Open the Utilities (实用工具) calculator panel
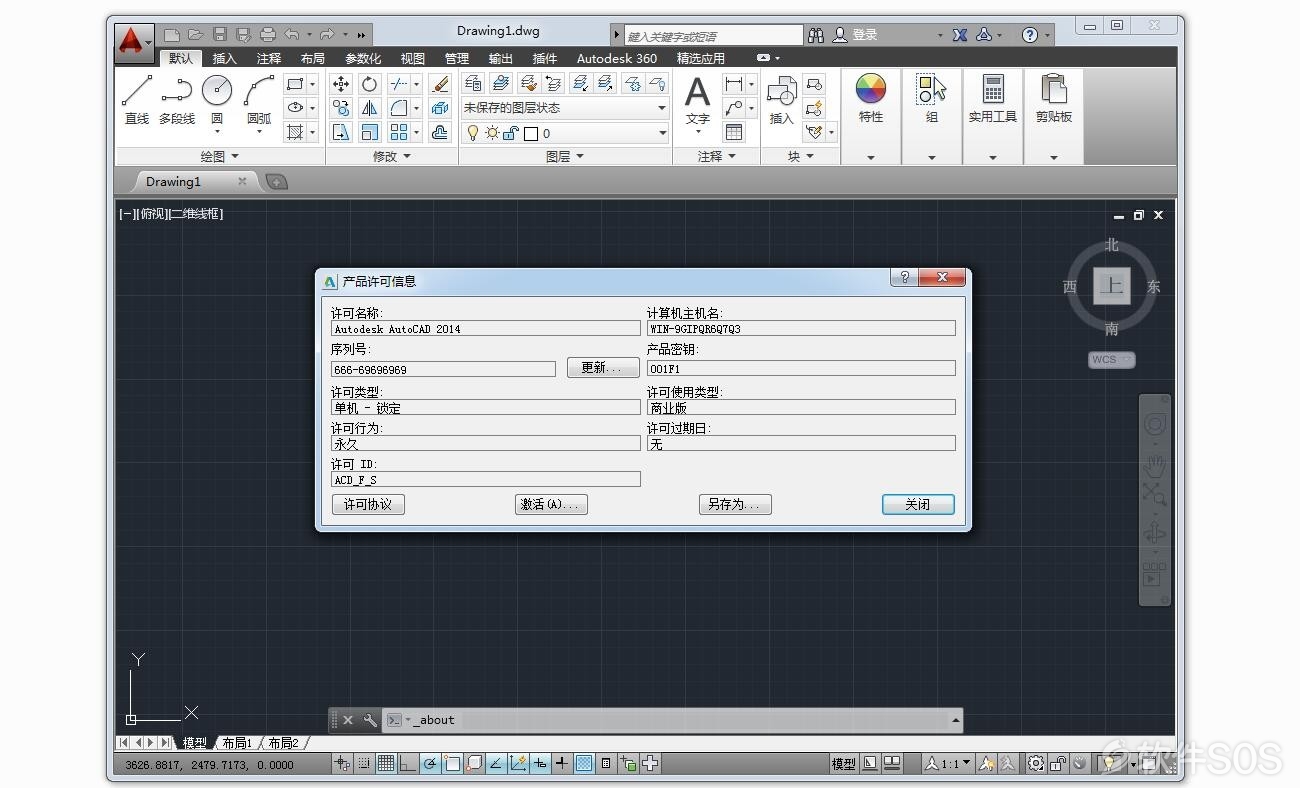This screenshot has height=788, width=1300. coord(992,98)
